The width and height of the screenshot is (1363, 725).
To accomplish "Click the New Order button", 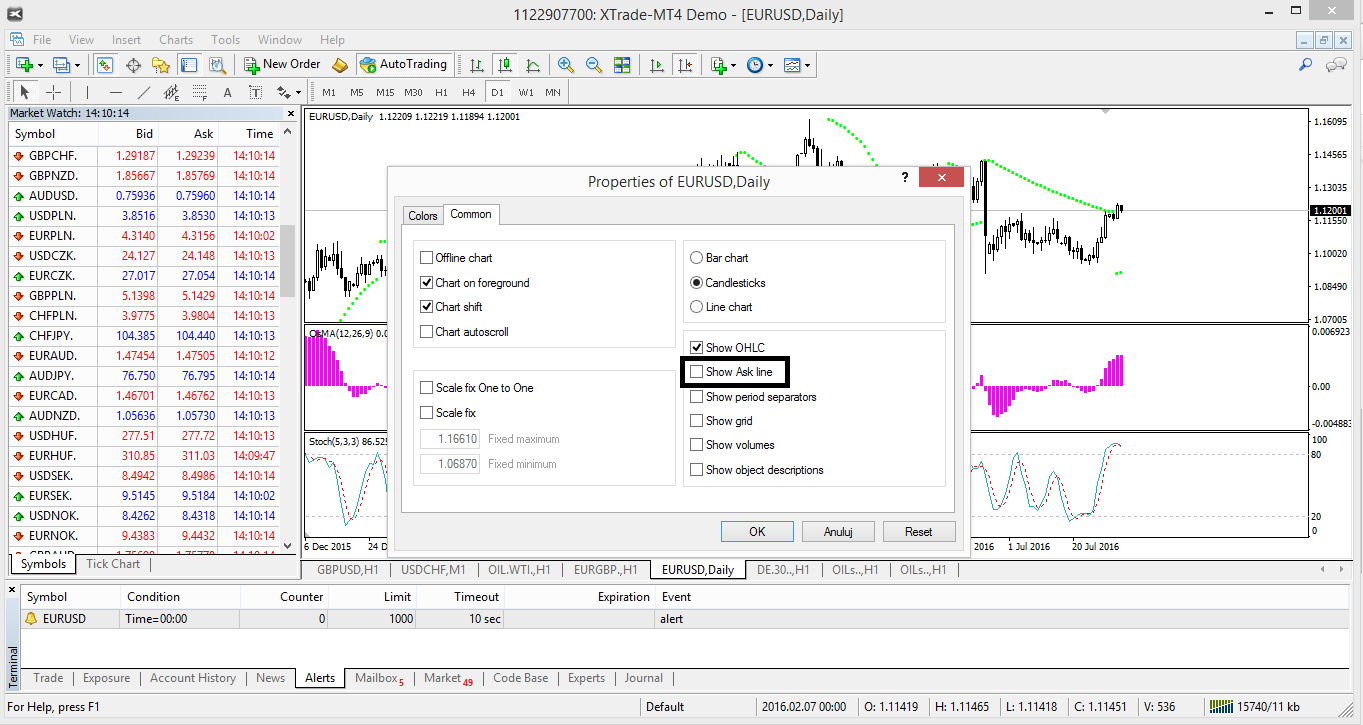I will pos(283,65).
